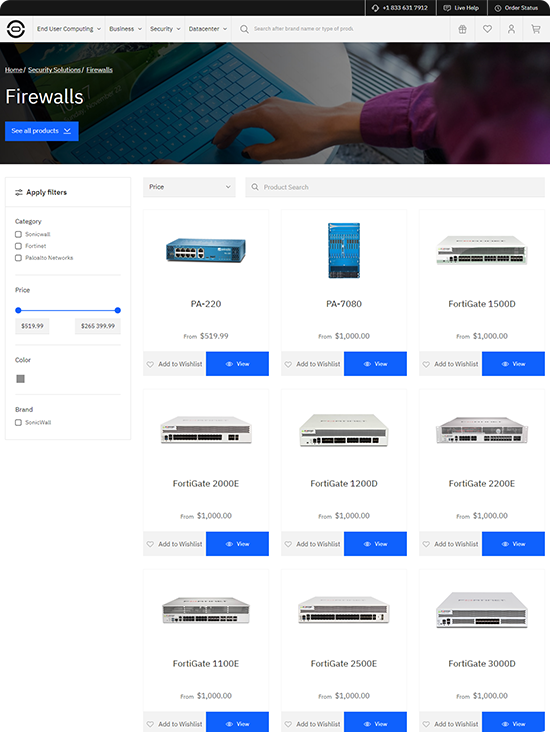The width and height of the screenshot is (550, 732).
Task: Click the FortiGate 2200E product title
Action: tap(482, 484)
